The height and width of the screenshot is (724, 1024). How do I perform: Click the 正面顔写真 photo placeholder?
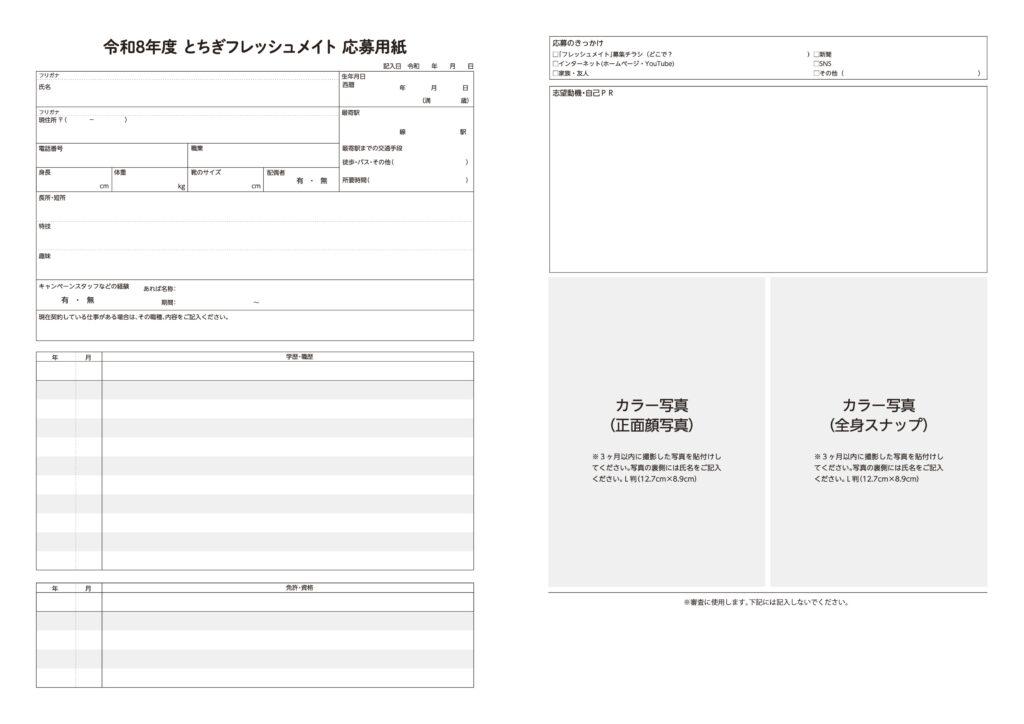(x=655, y=431)
